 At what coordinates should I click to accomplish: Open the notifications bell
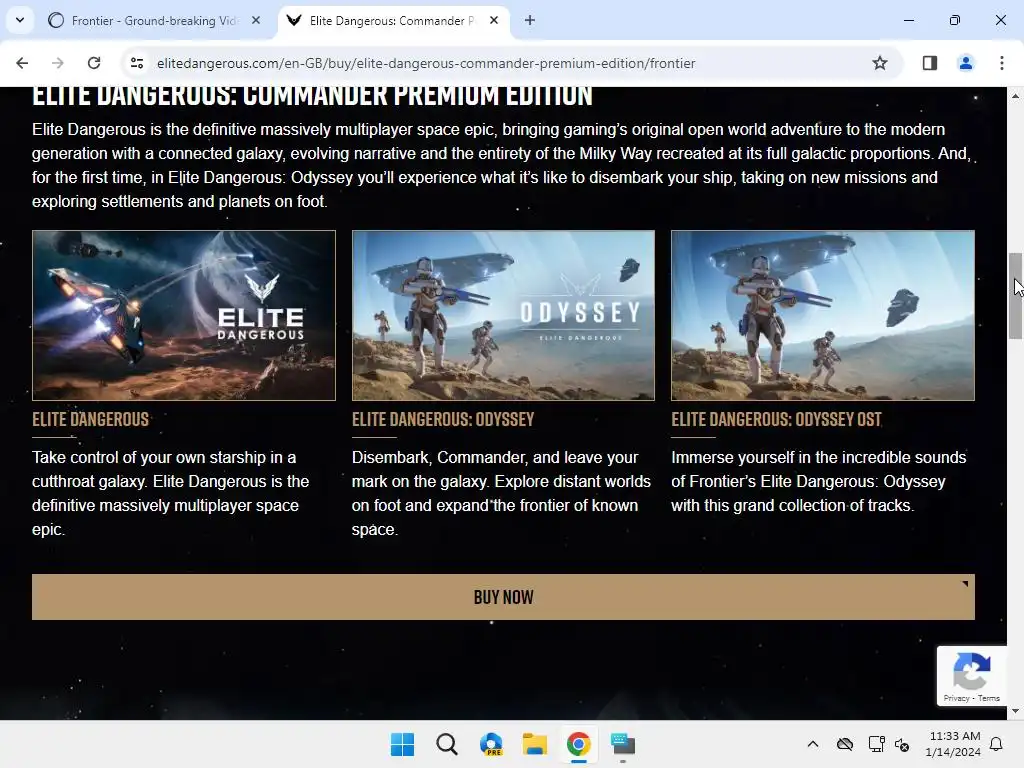pos(997,744)
